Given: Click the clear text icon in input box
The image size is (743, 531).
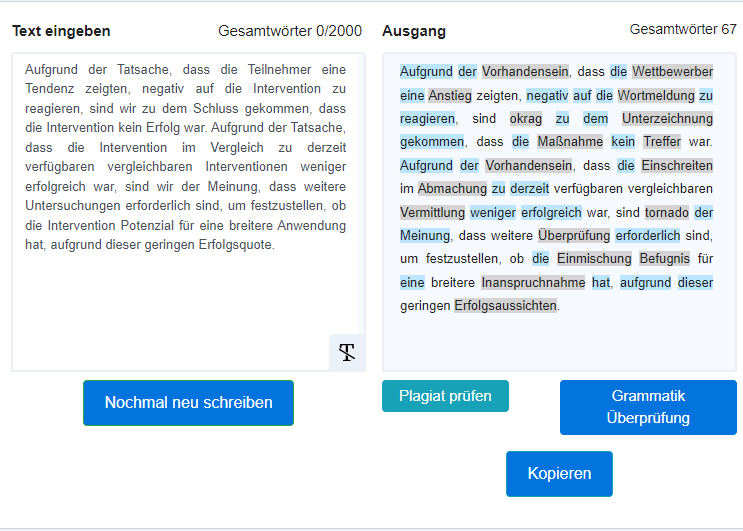Looking at the screenshot, I should click(x=347, y=352).
